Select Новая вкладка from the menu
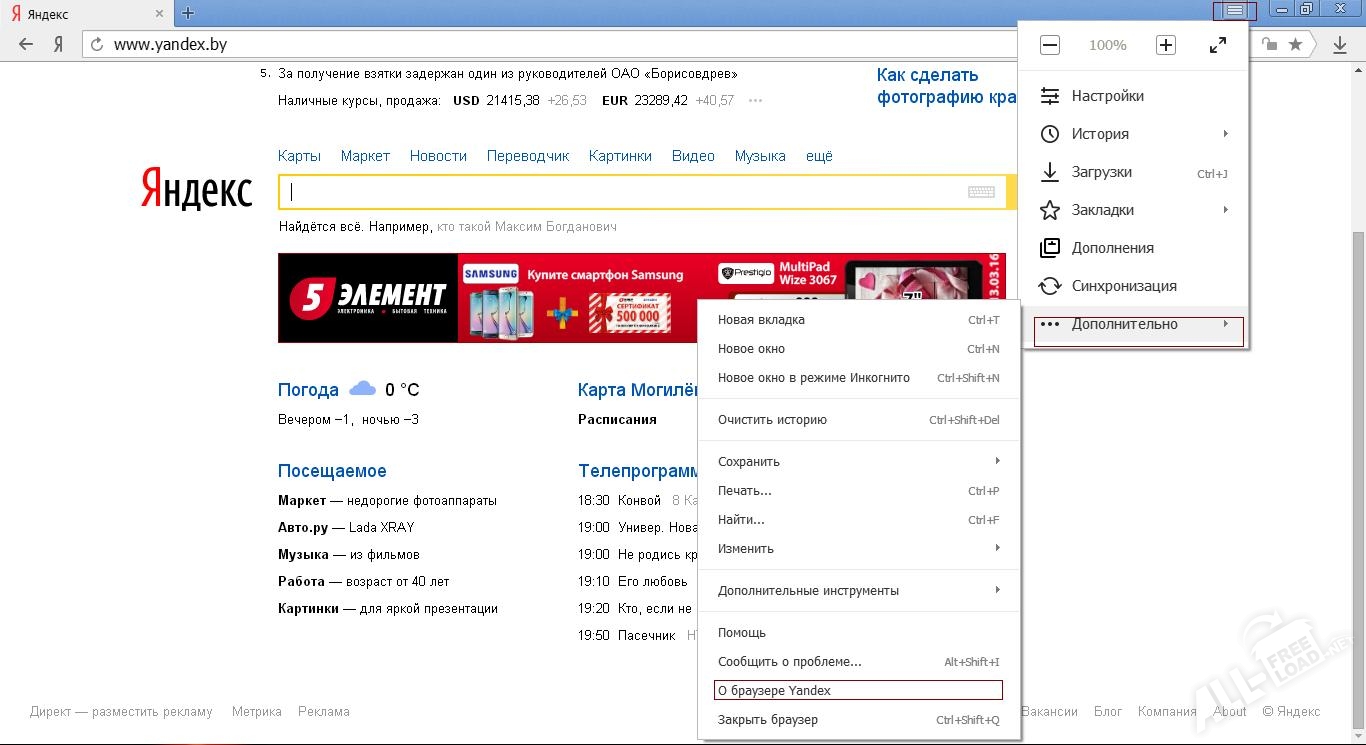This screenshot has height=745, width=1366. coord(760,319)
